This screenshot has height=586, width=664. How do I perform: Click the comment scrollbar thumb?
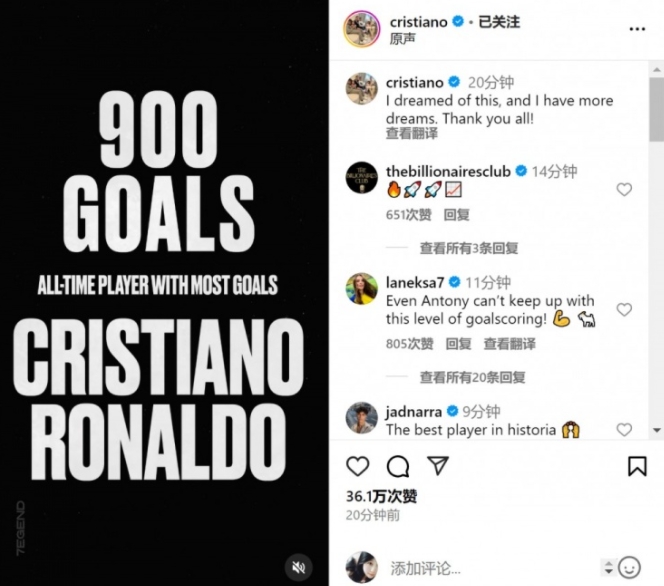point(657,109)
